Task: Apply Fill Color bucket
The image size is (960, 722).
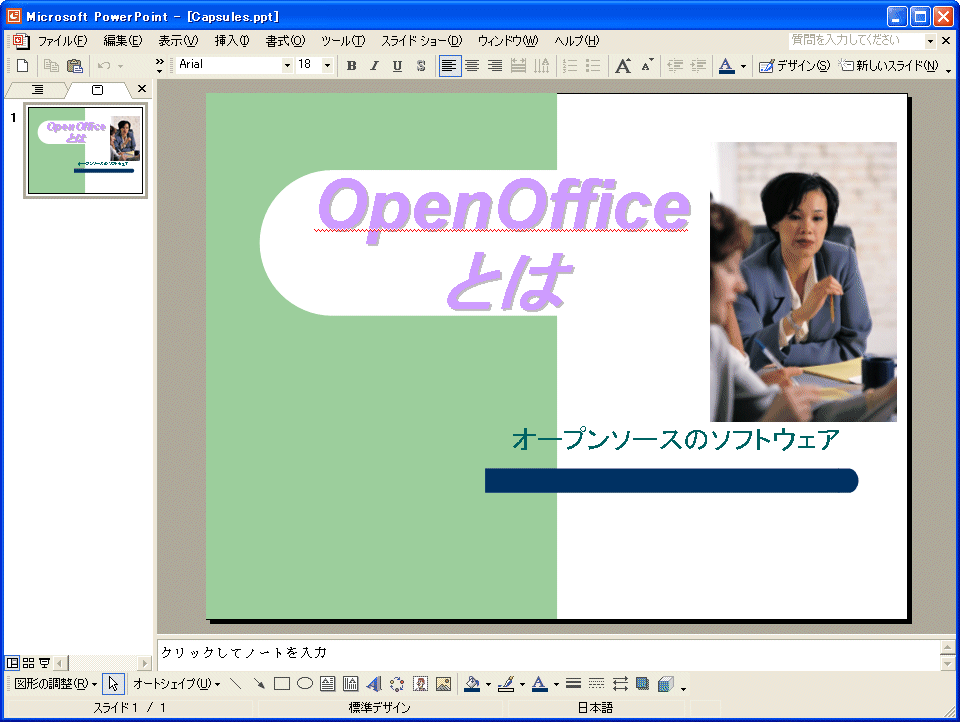Action: tap(472, 683)
